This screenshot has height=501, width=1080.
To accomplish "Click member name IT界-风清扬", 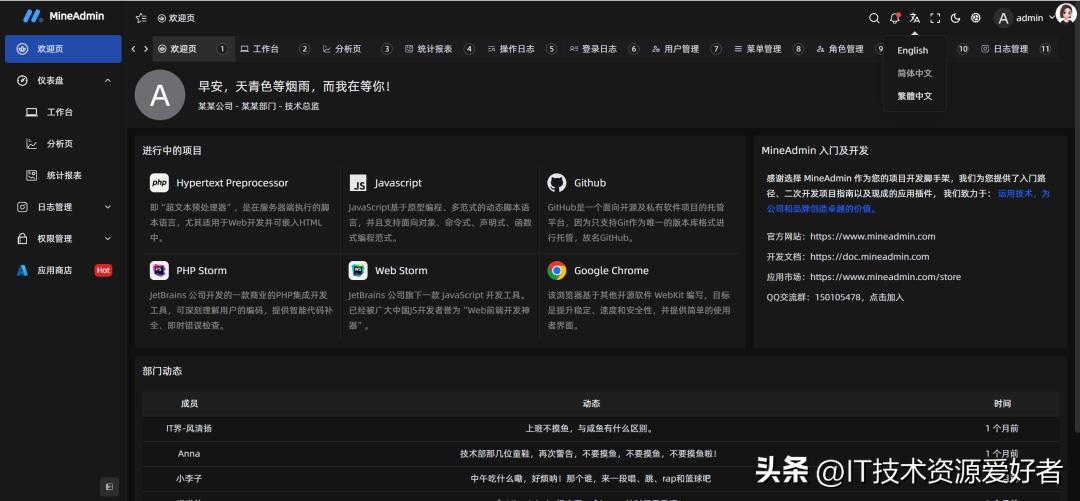I will [x=189, y=429].
